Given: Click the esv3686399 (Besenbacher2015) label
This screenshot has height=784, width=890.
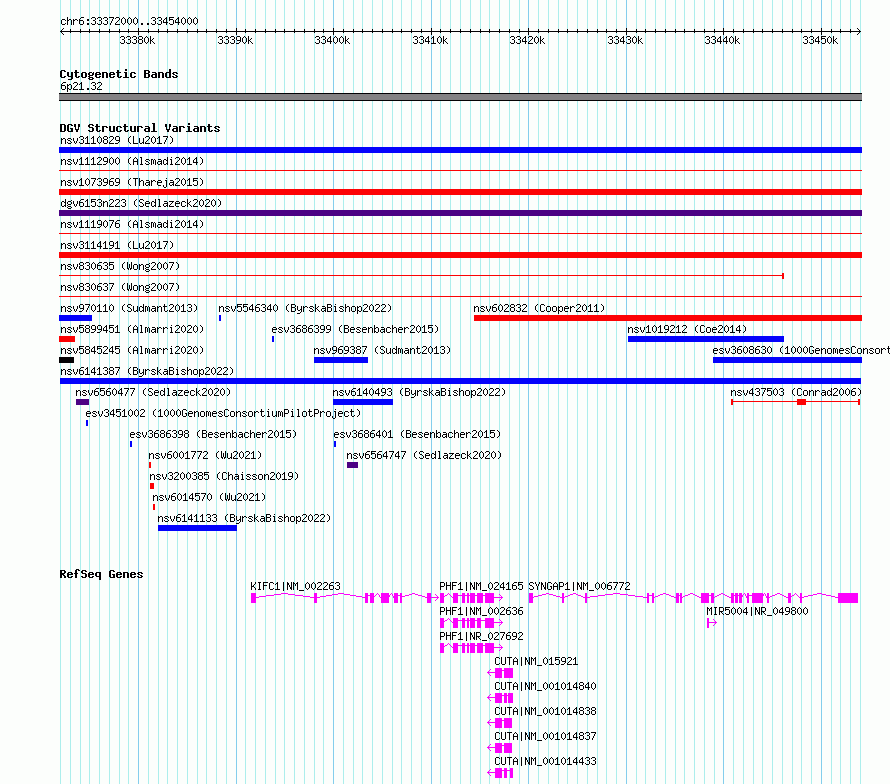Looking at the screenshot, I should (355, 329).
